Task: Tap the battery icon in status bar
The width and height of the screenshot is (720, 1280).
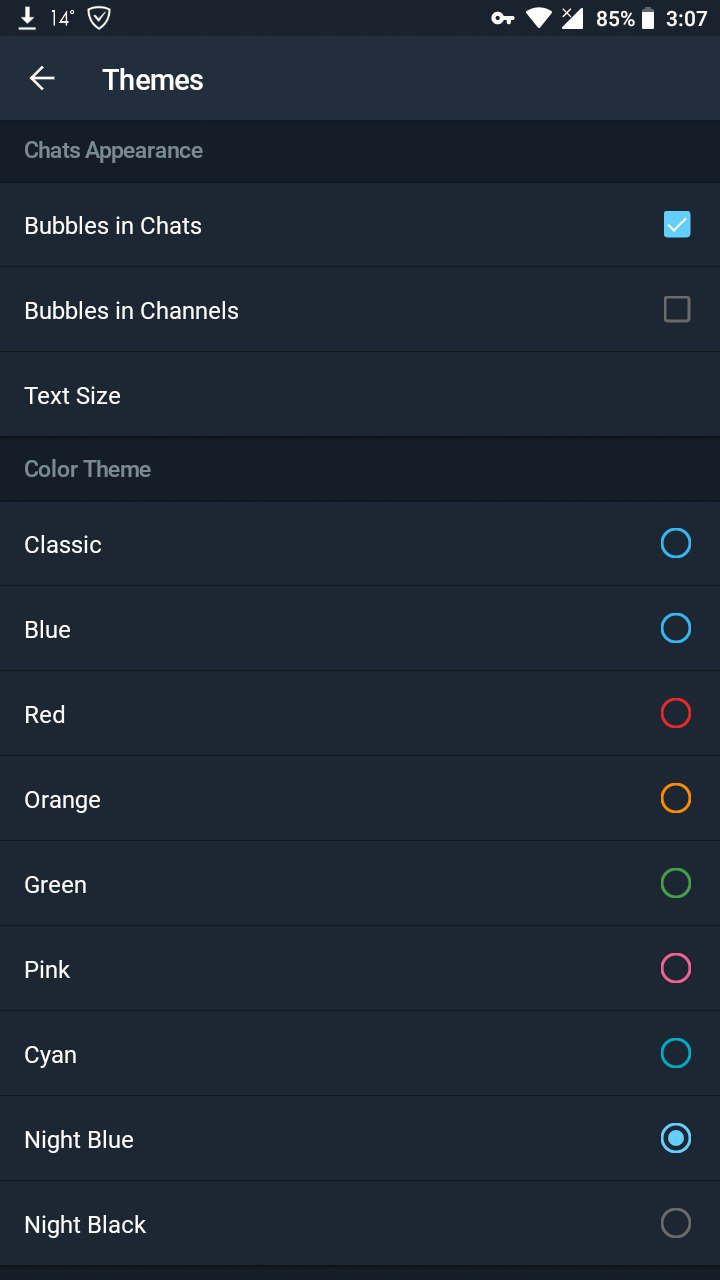Action: [x=648, y=18]
